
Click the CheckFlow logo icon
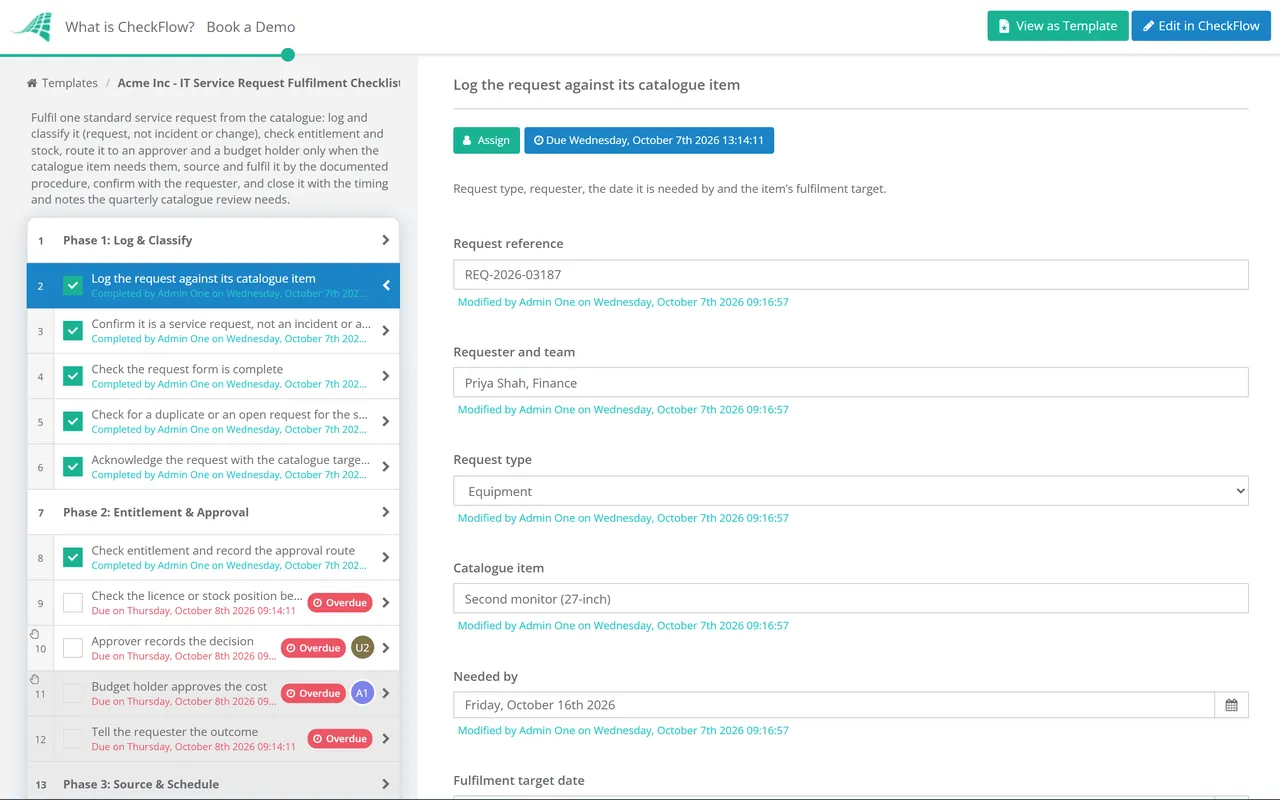pyautogui.click(x=31, y=27)
